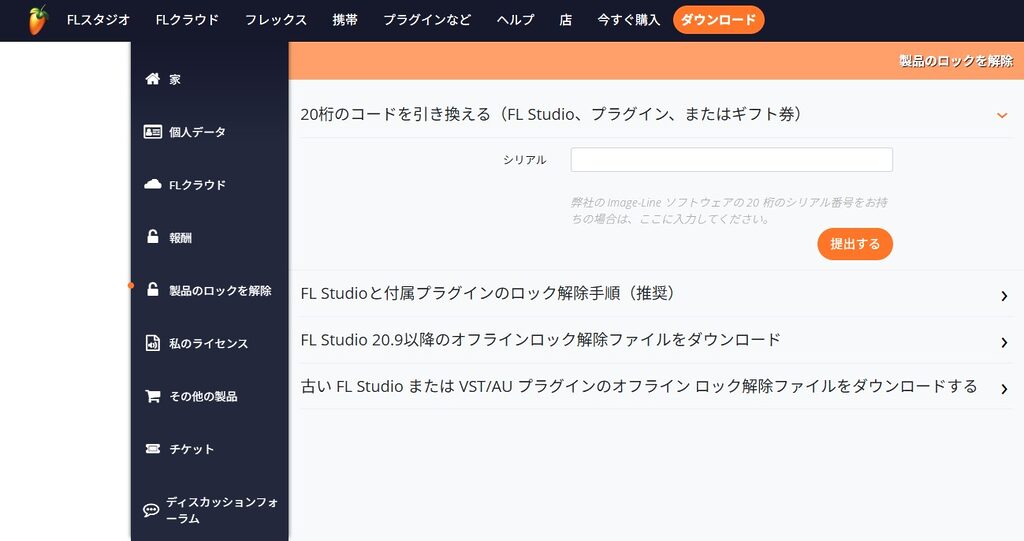Open 報酬 sidebar link
The width and height of the screenshot is (1024, 541).
tap(180, 238)
